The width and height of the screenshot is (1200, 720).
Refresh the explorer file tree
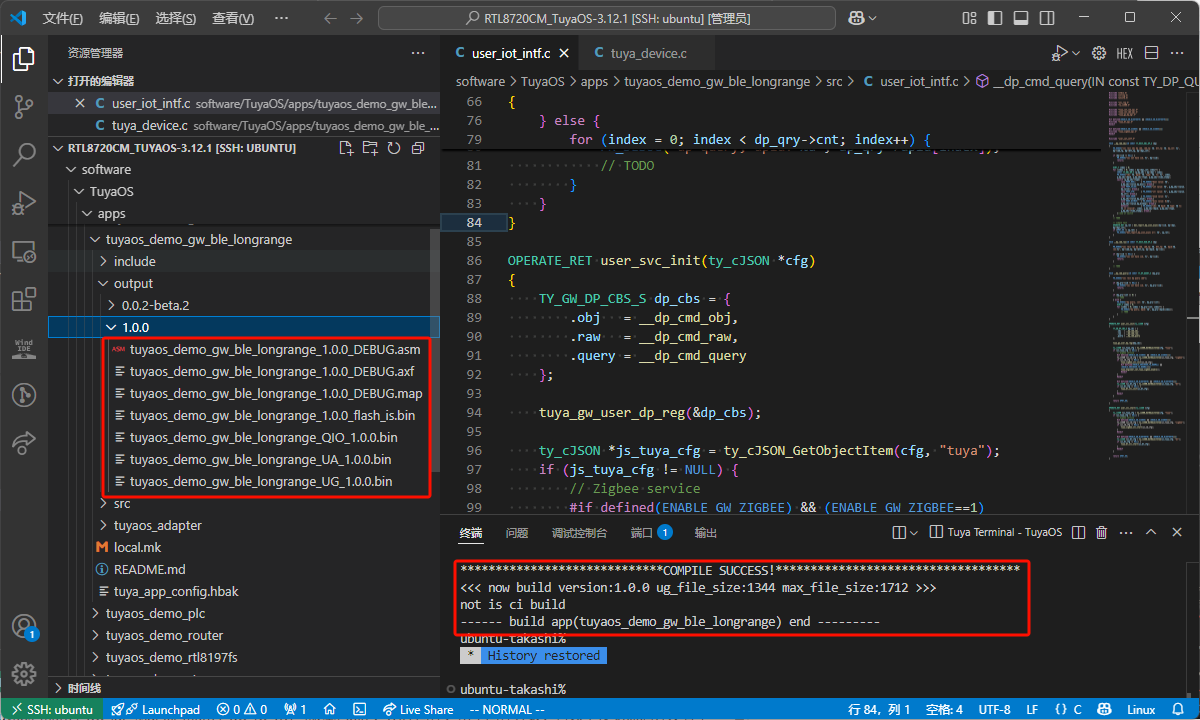pos(394,148)
